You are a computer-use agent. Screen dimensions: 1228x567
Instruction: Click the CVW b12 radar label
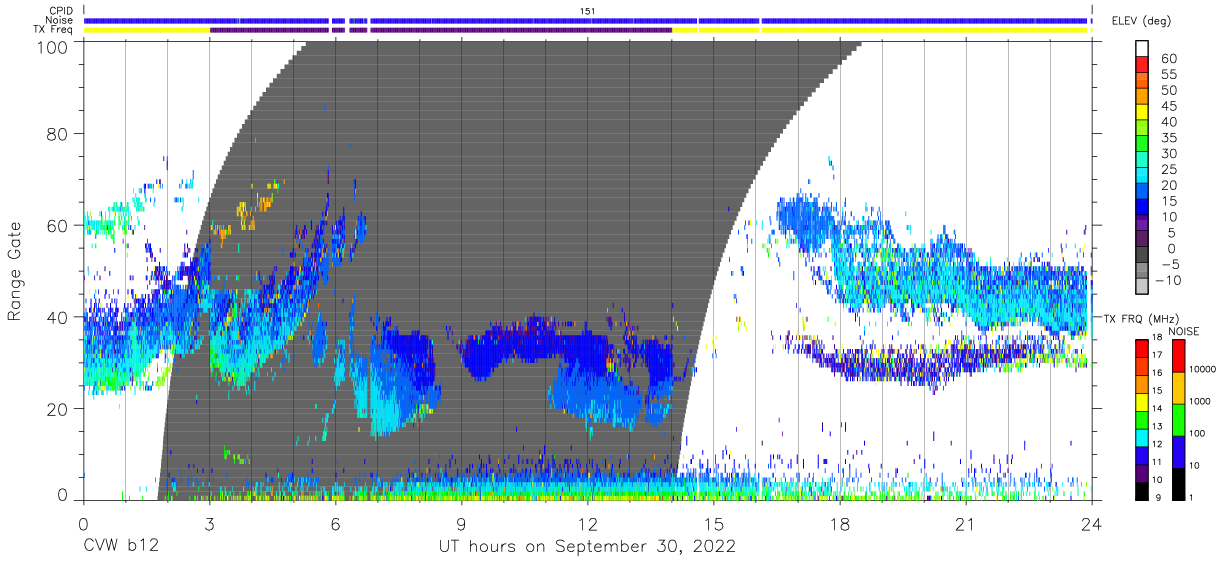[120, 547]
